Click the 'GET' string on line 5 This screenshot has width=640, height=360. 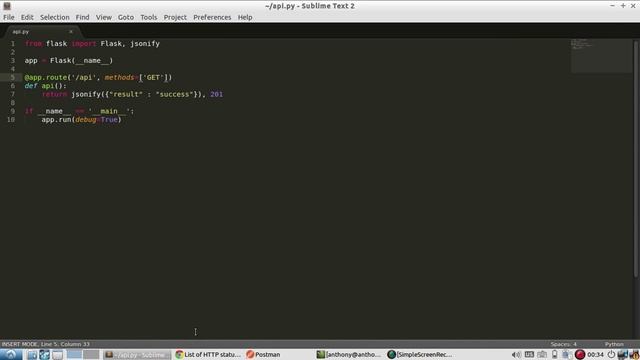click(153, 78)
